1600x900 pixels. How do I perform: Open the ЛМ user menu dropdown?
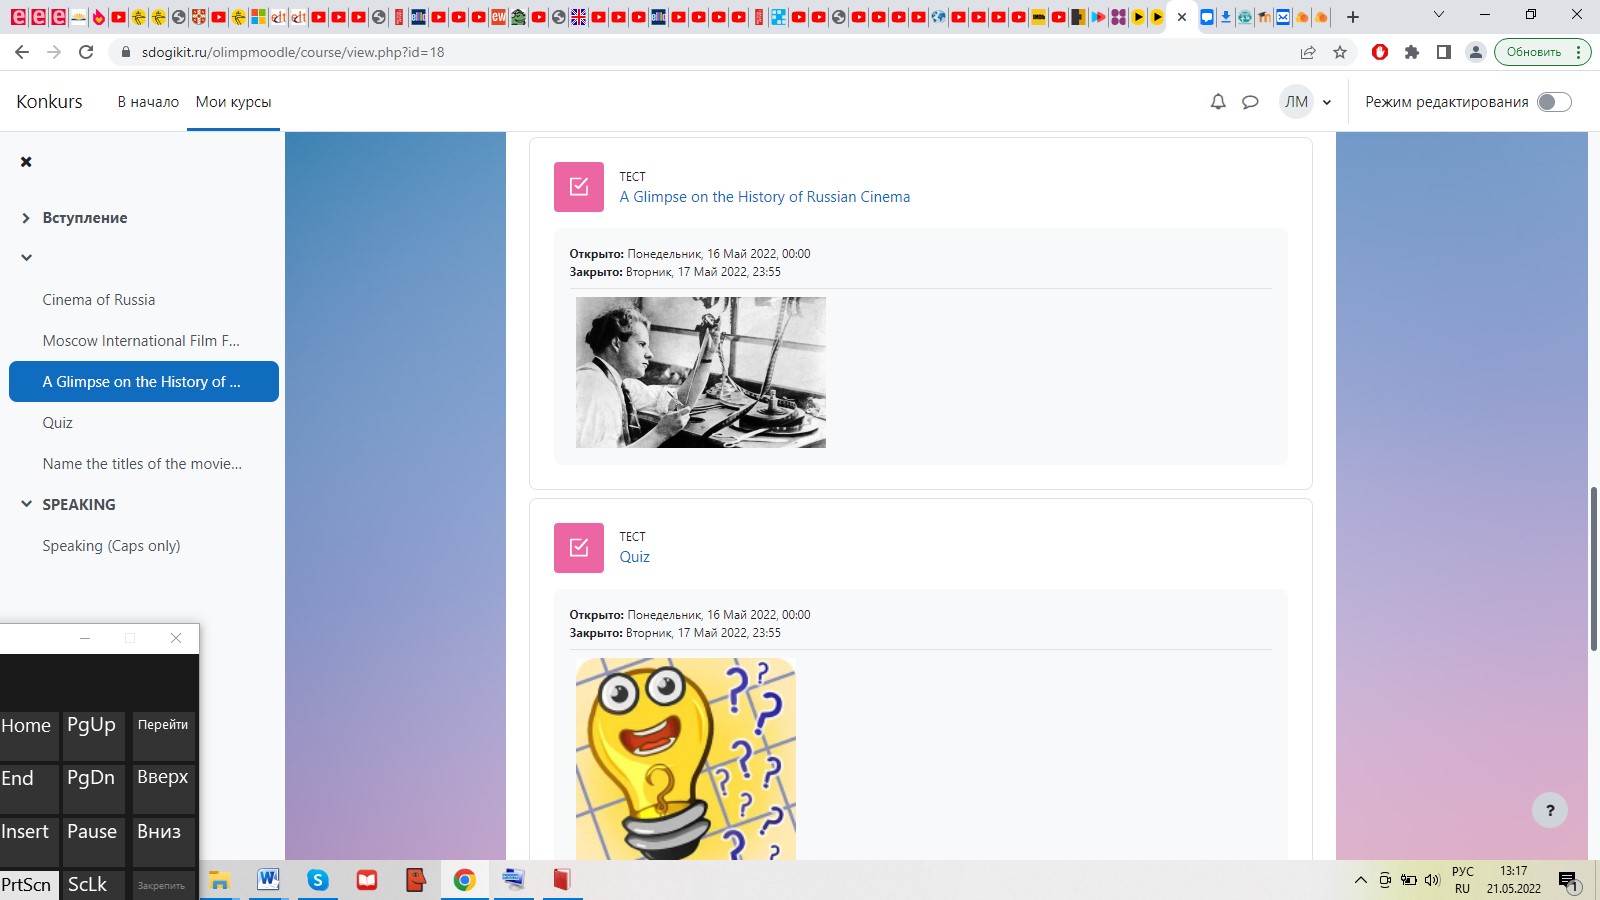pos(1307,102)
